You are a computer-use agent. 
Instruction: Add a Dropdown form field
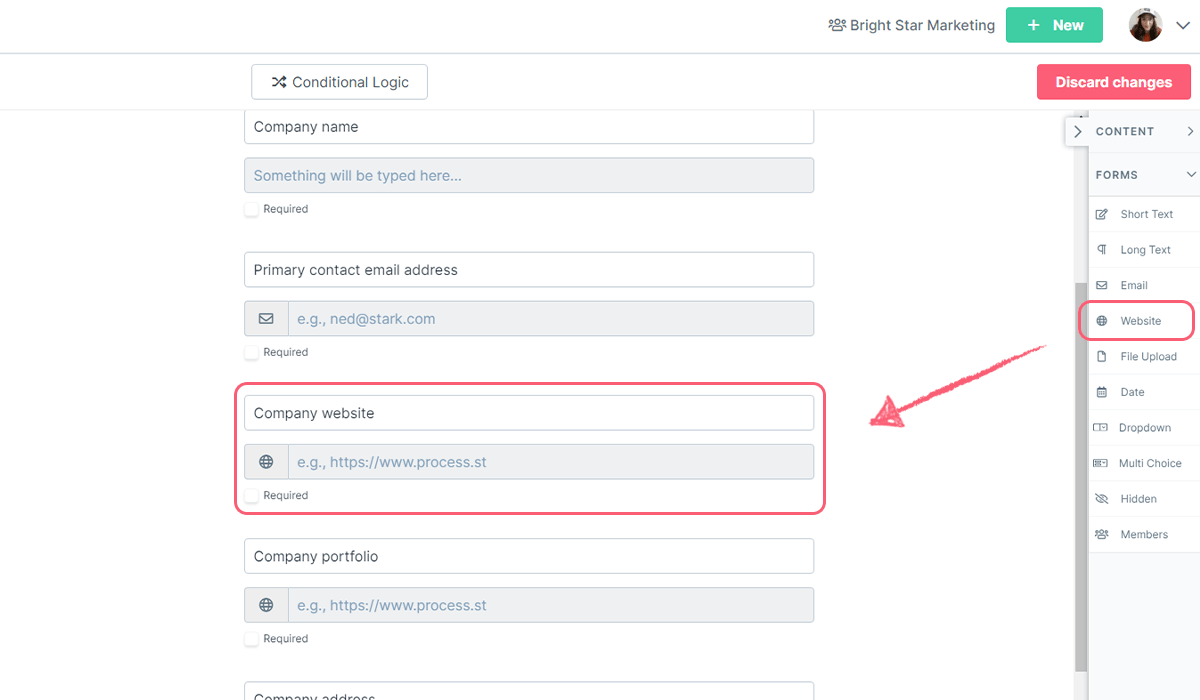(1144, 428)
